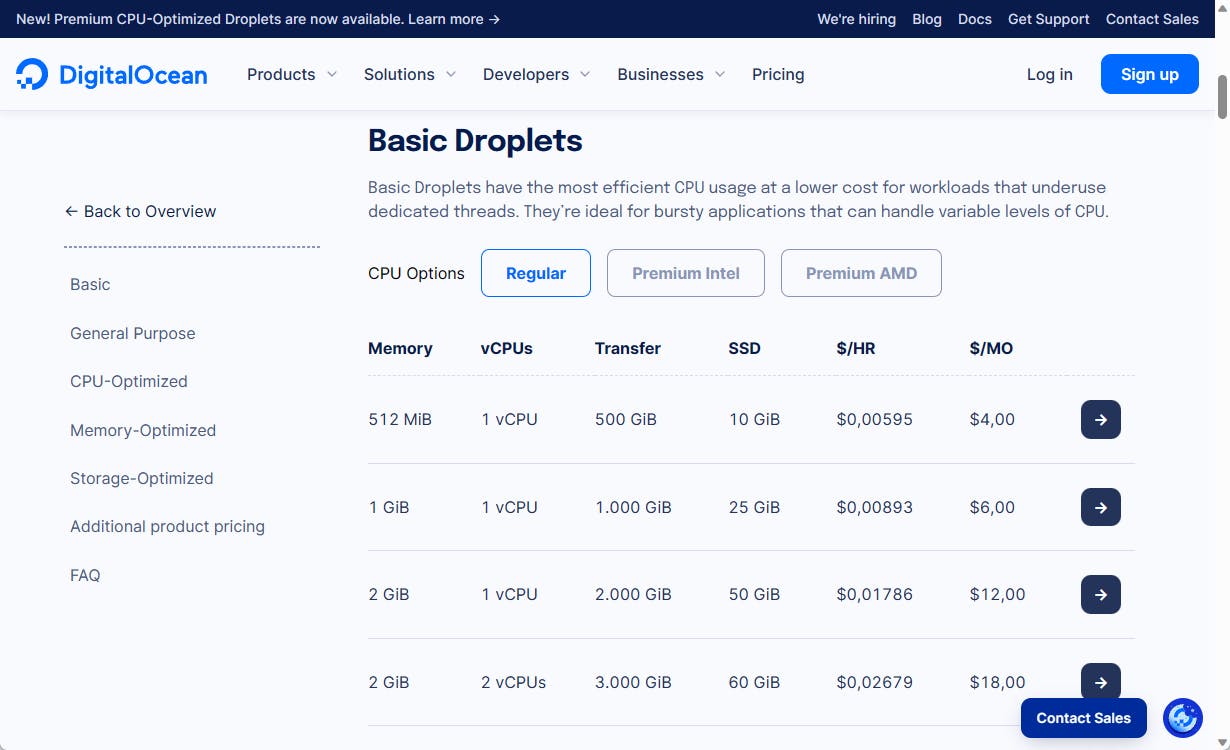Open the Solutions navigation item
Viewport: 1230px width, 750px height.
(399, 74)
